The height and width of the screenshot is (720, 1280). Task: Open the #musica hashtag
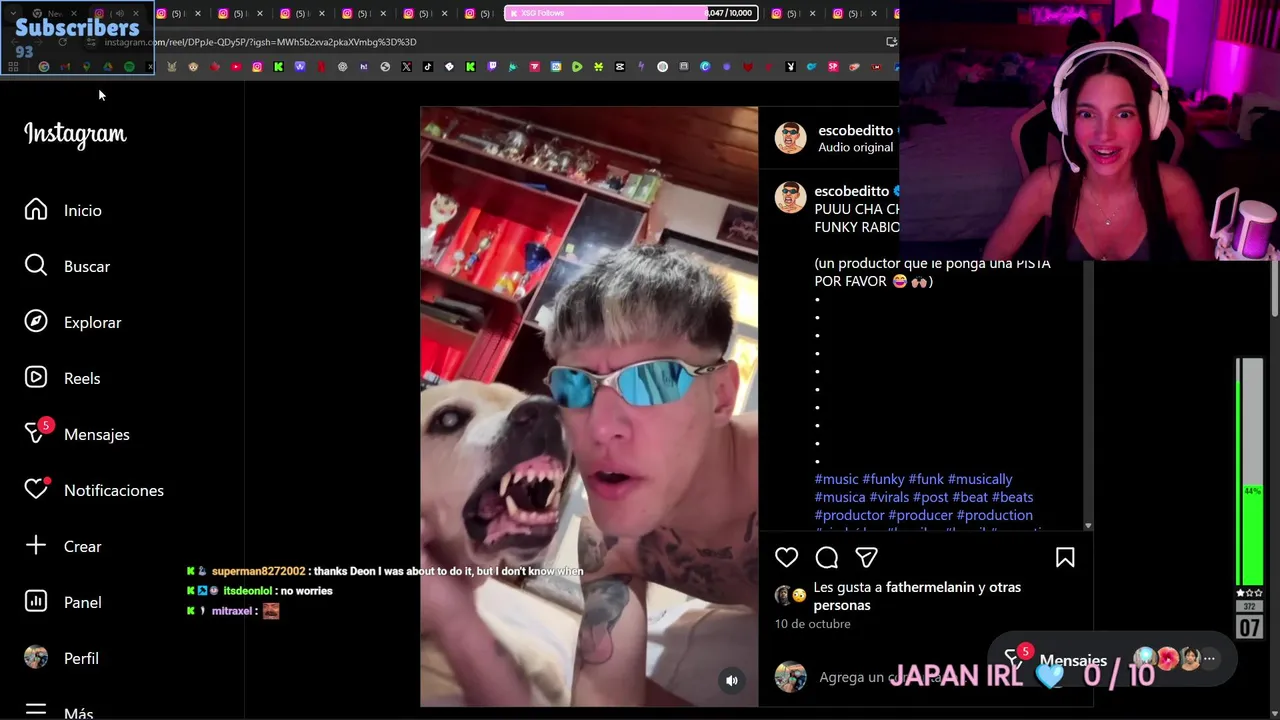[840, 497]
